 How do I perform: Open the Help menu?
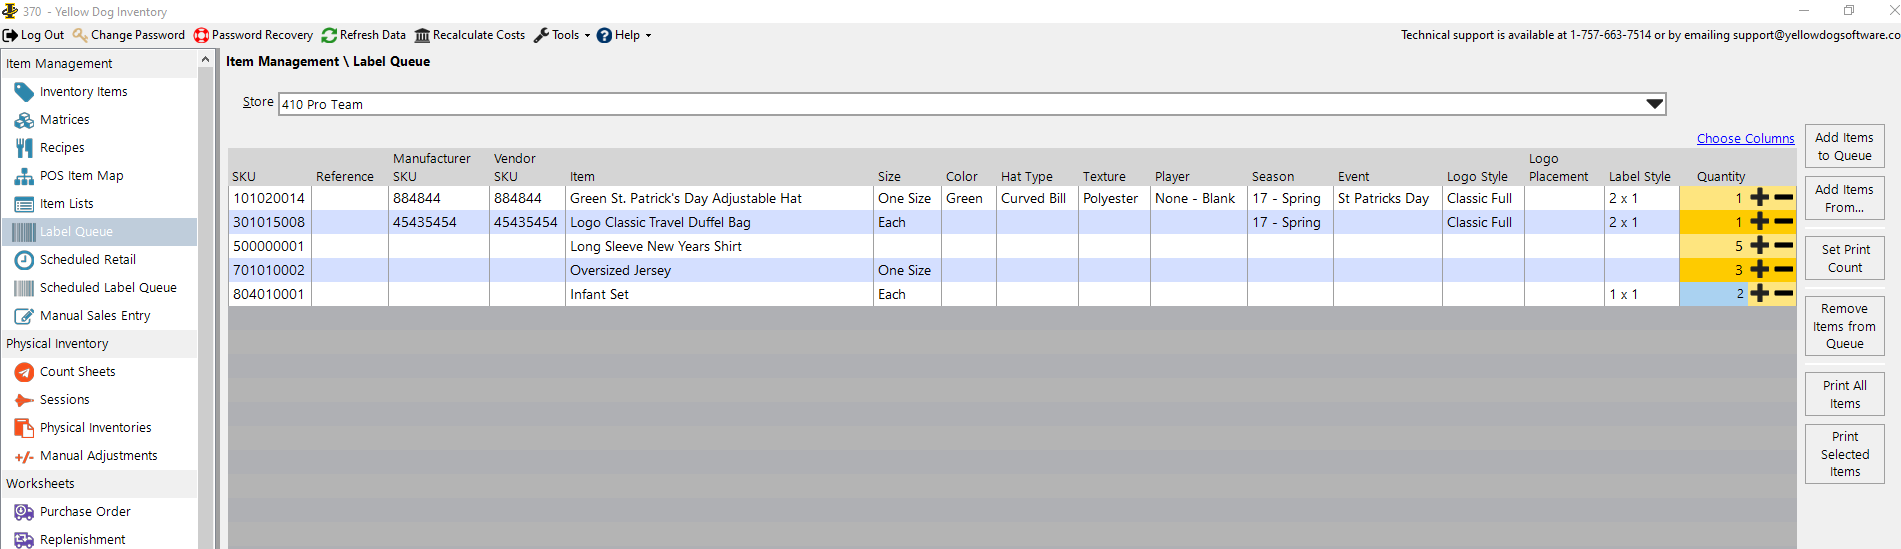624,35
